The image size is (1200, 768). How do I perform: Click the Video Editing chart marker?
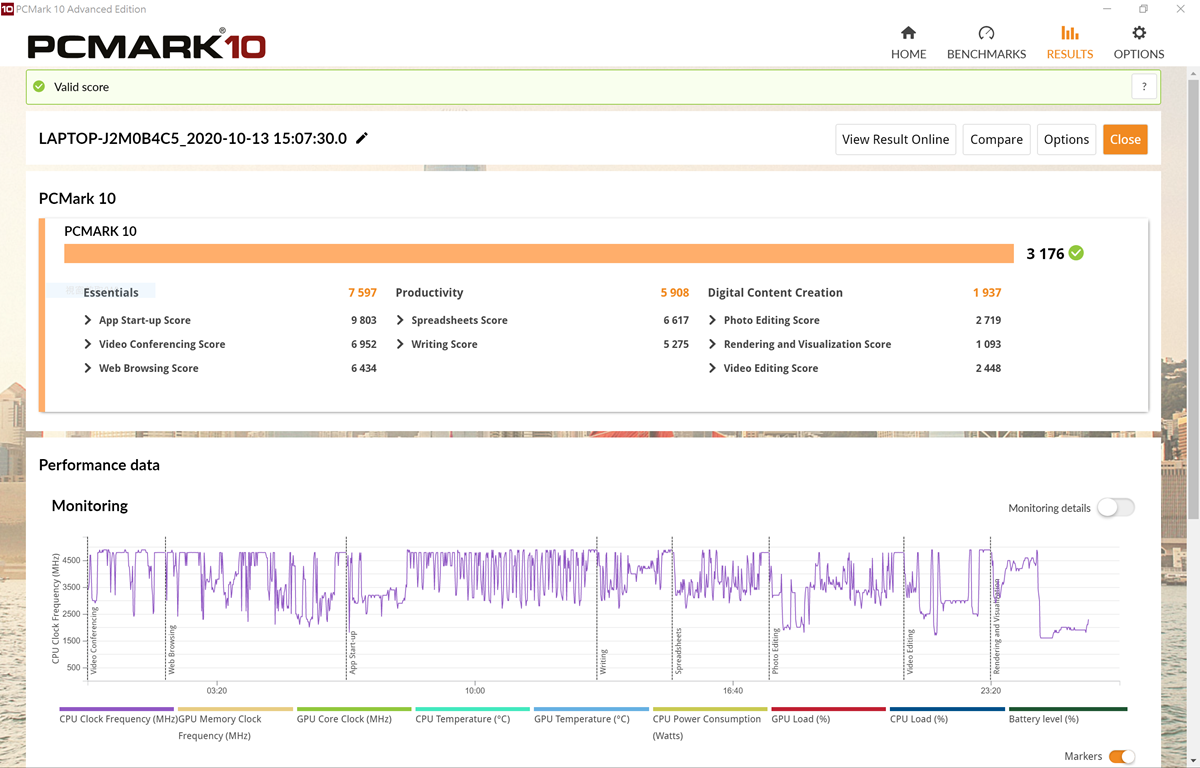tap(910, 650)
